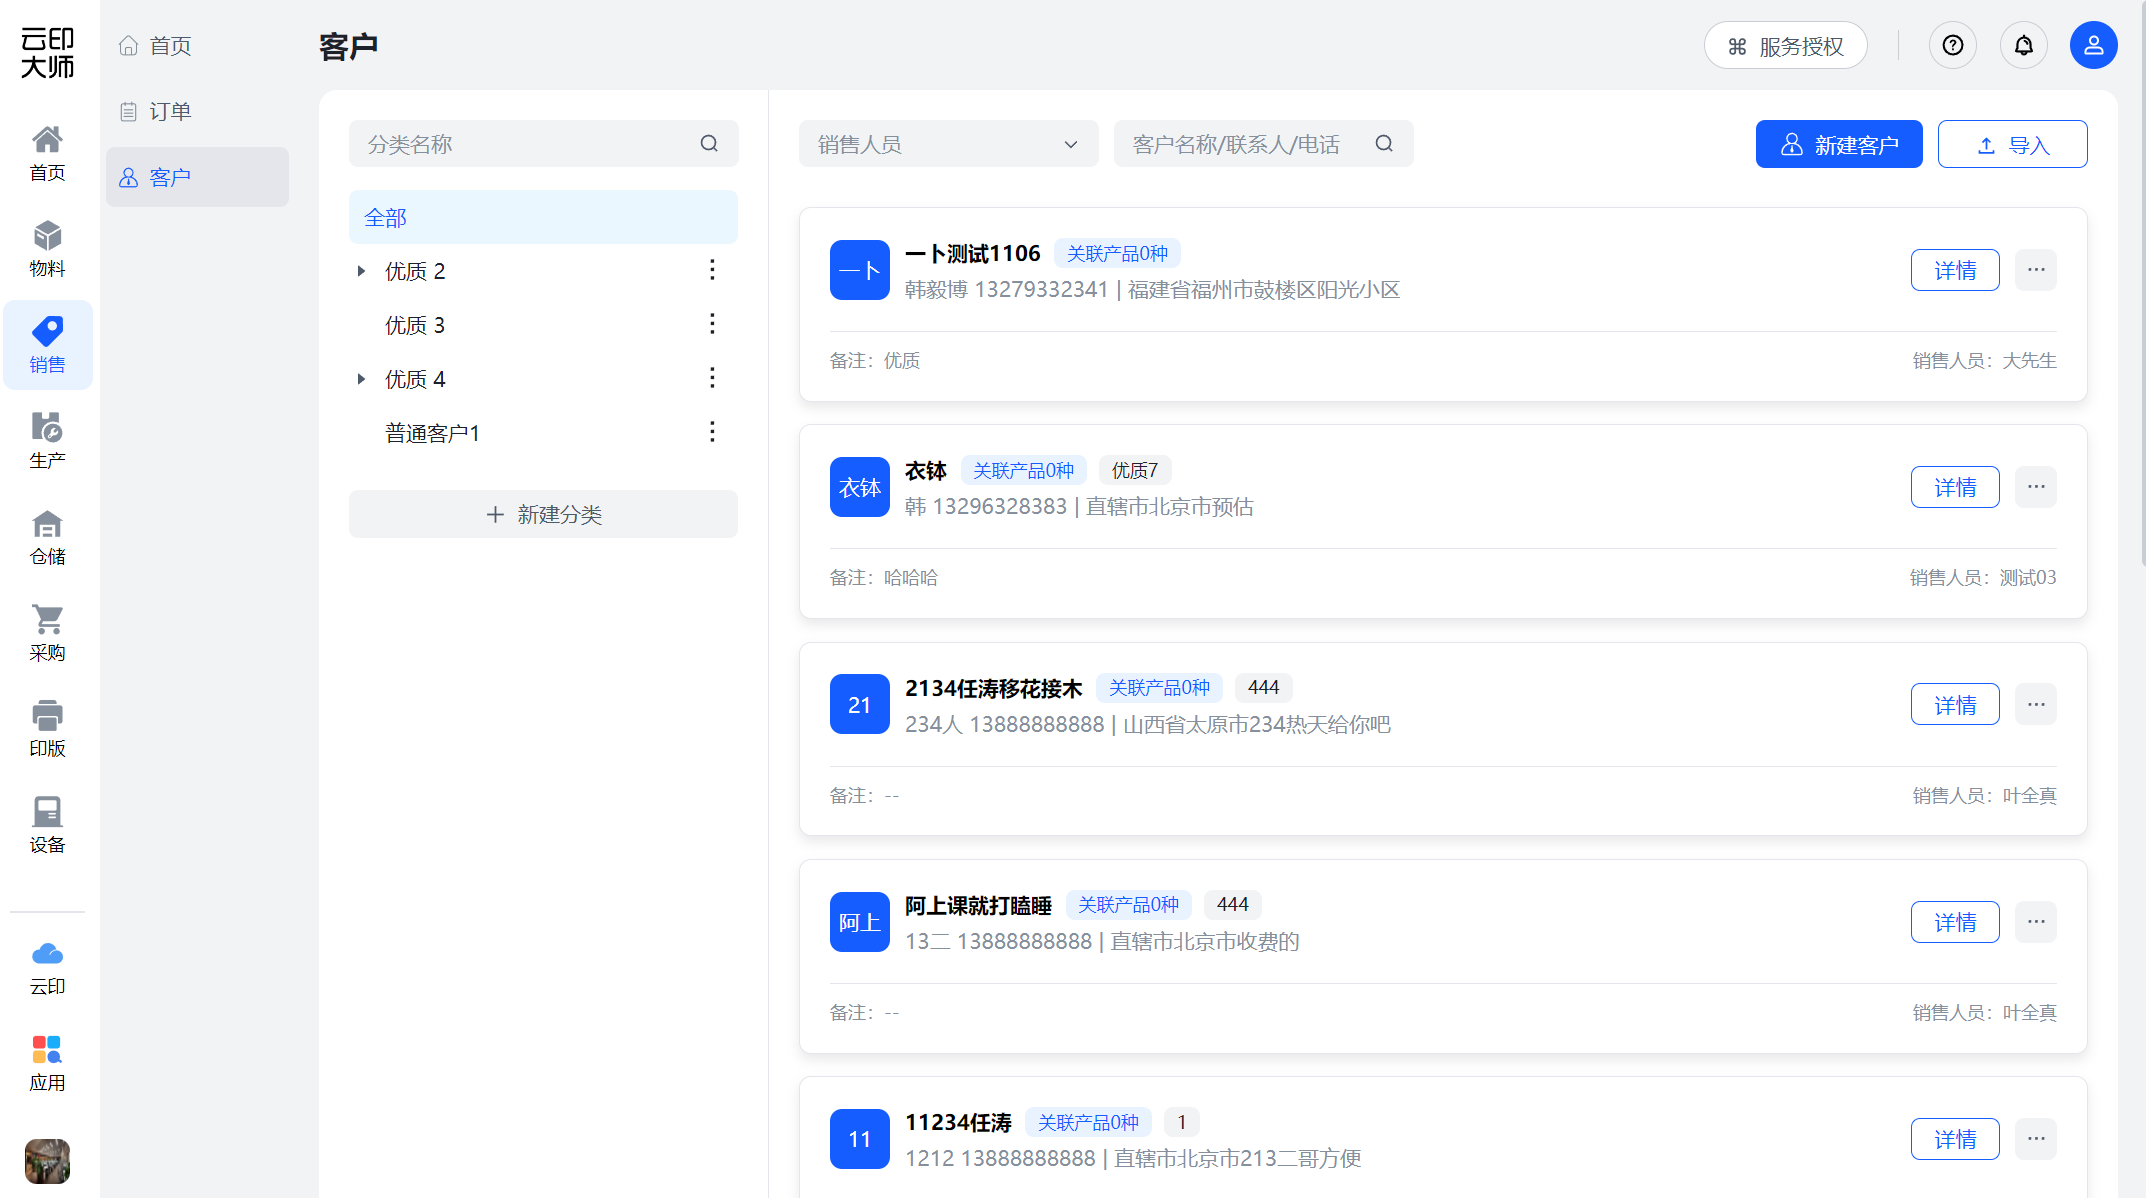Click the 新建客户 button

click(1839, 144)
